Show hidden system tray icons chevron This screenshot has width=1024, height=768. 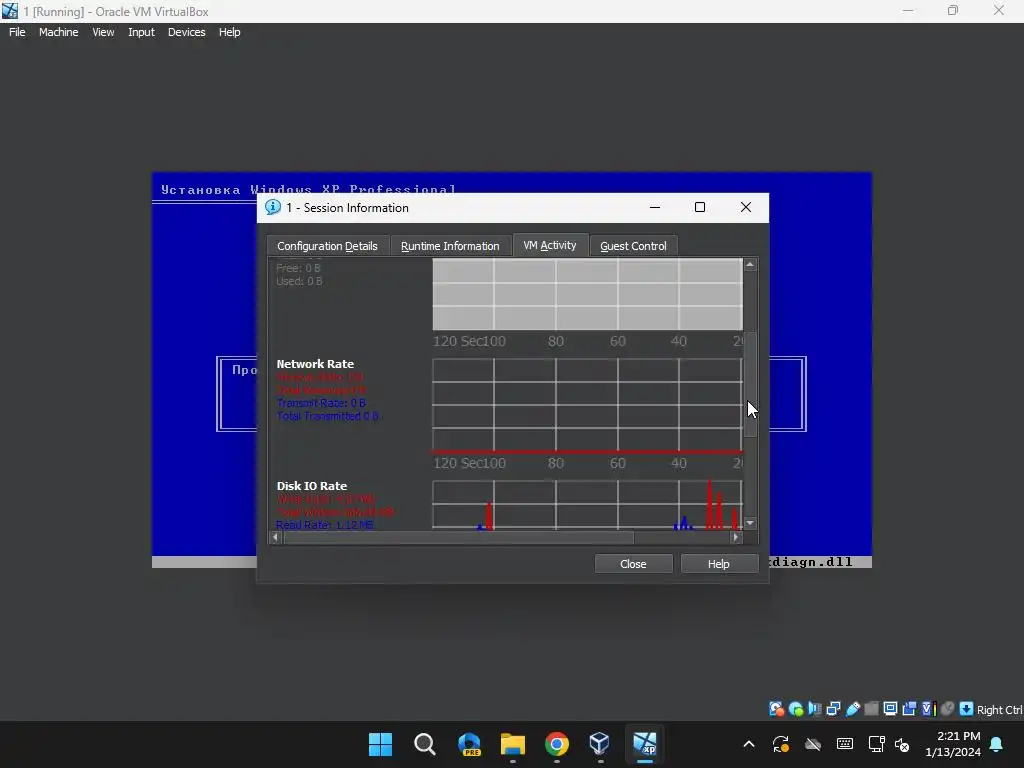749,744
